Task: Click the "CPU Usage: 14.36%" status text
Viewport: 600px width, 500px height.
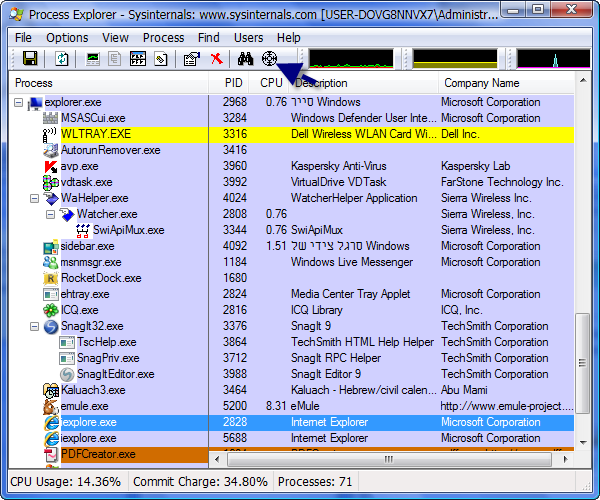Action: [65, 482]
